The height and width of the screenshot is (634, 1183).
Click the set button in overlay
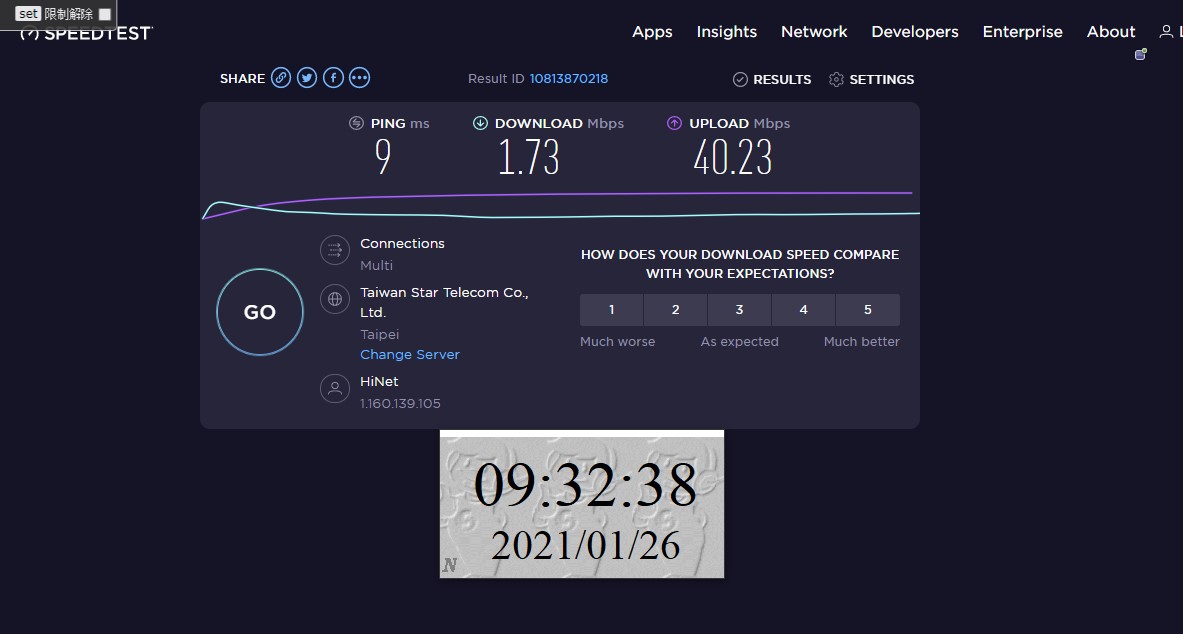(x=28, y=14)
